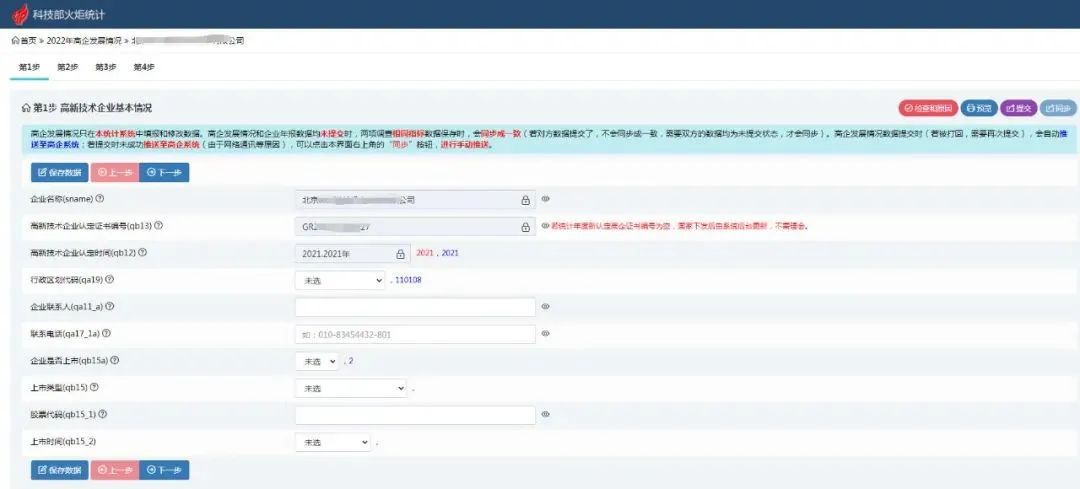Toggle eye icon beside 联系电话 field

pos(546,334)
